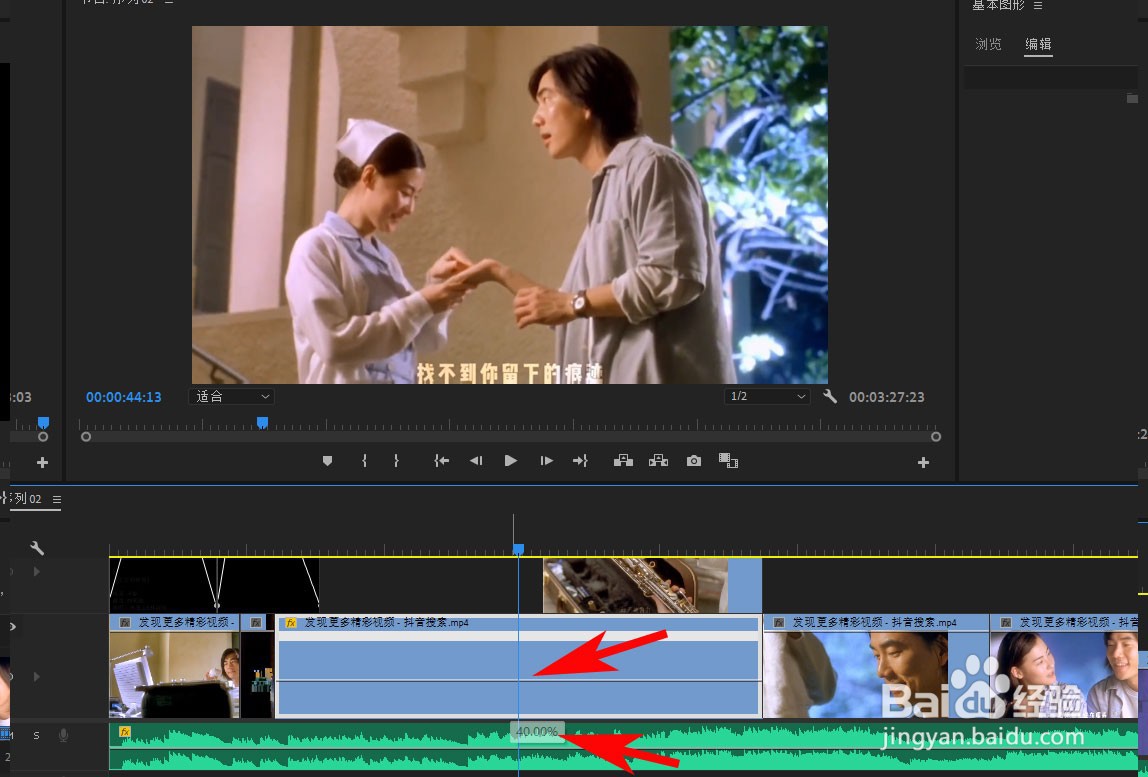Switch to the 浏览 tab
Viewport: 1148px width, 777px height.
(988, 44)
